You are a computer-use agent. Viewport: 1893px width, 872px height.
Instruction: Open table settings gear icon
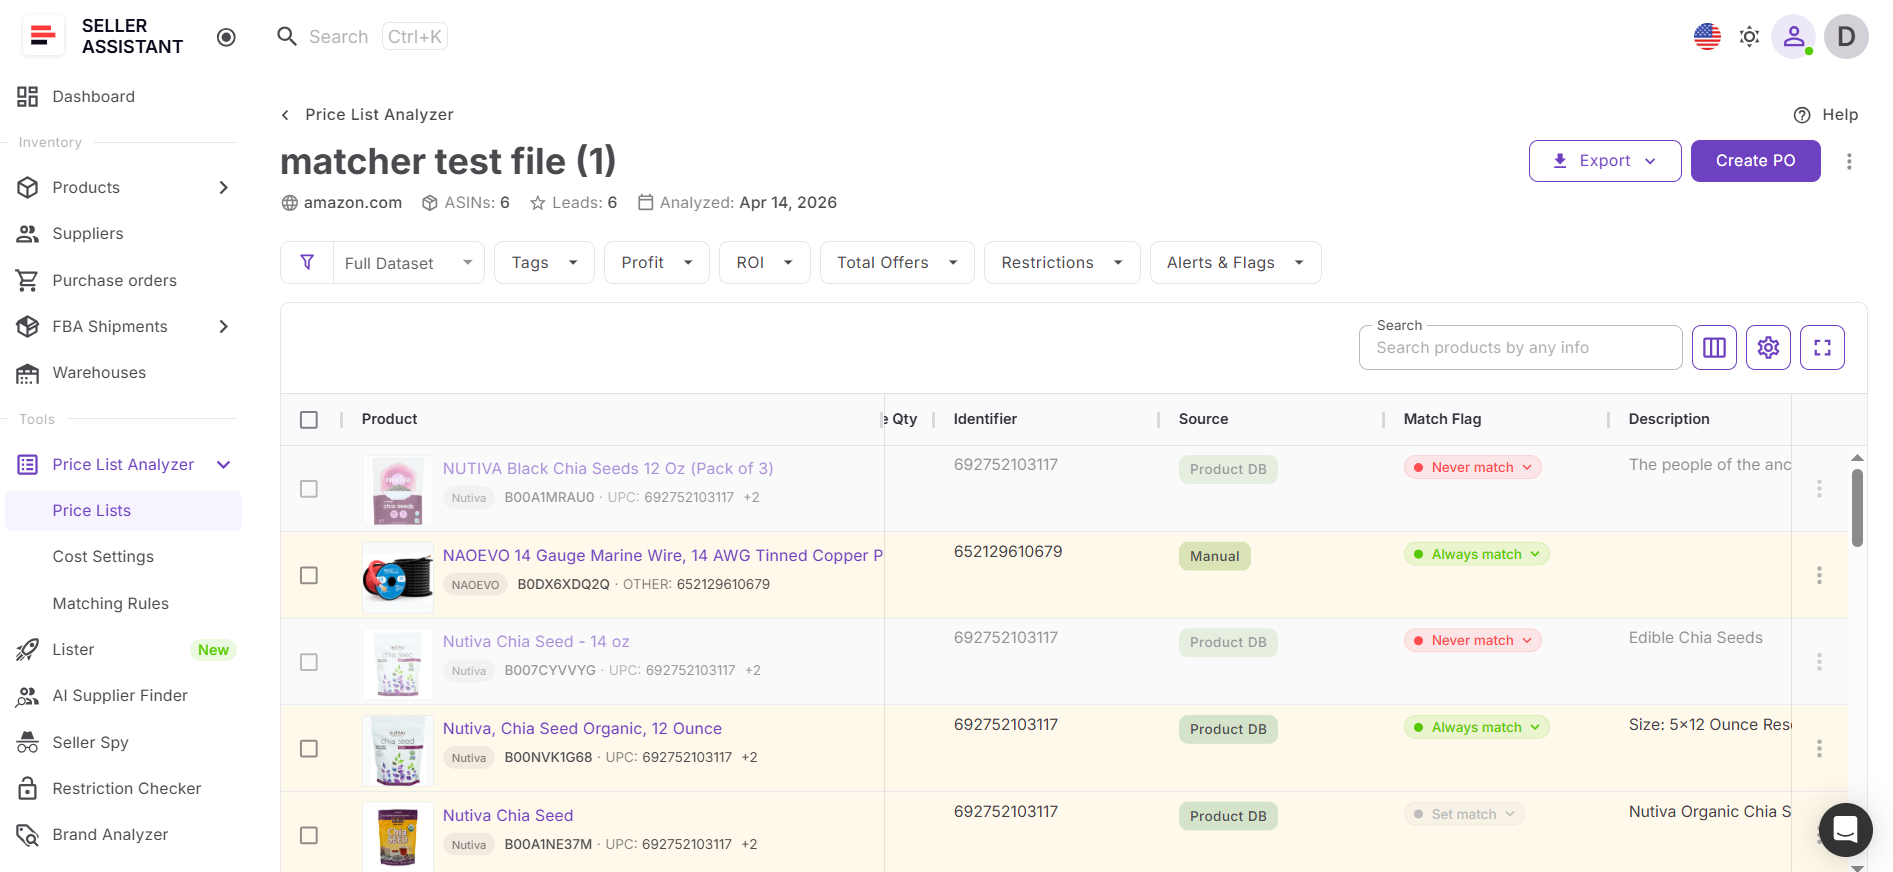coord(1768,347)
